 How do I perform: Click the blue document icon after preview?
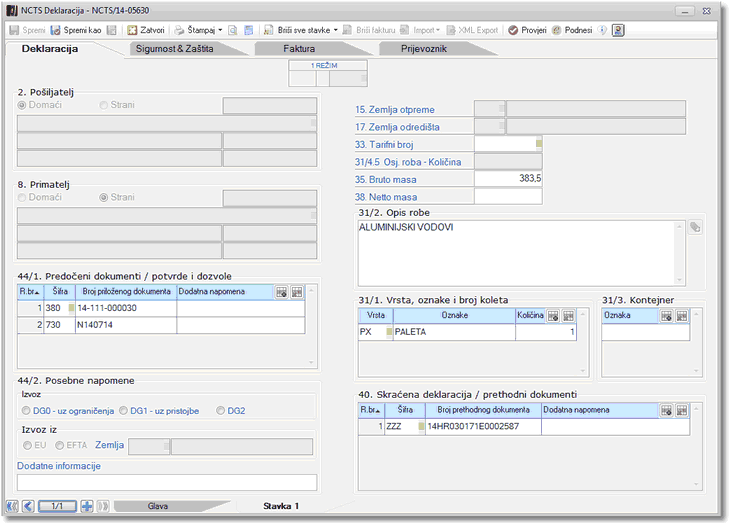249,30
